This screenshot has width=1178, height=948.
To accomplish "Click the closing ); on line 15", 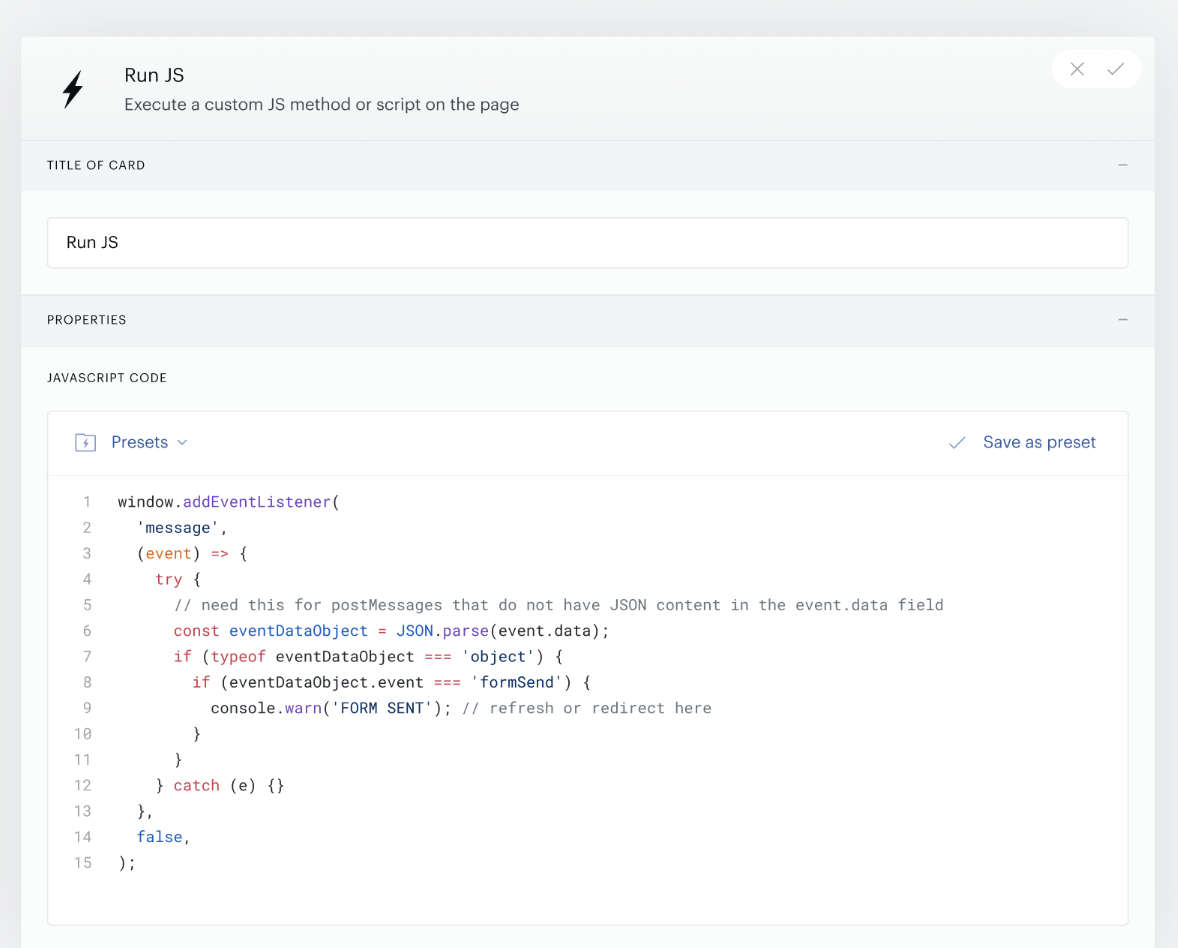I will click(x=126, y=863).
